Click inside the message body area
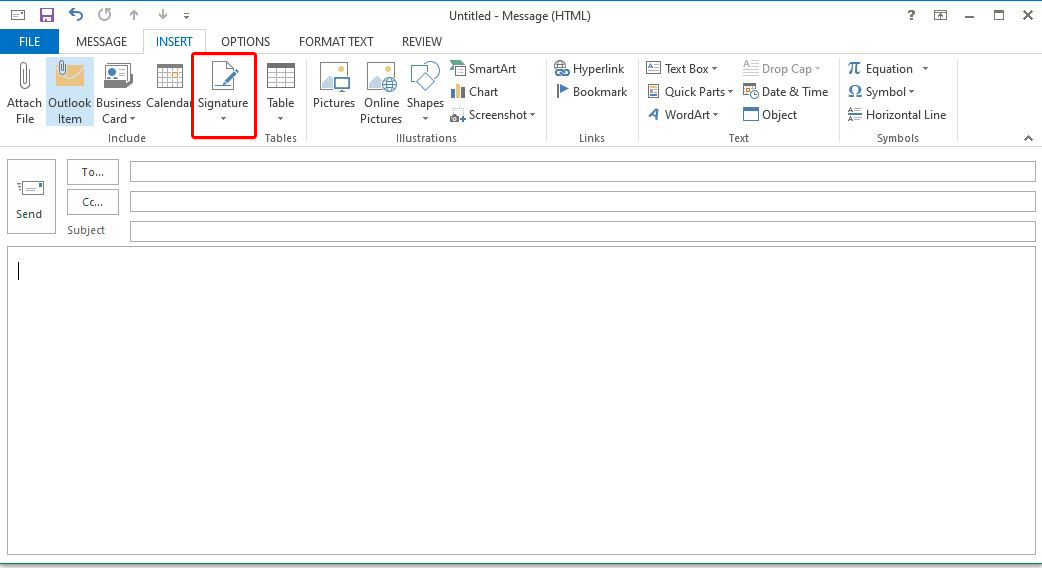The height and width of the screenshot is (568, 1042). (x=521, y=401)
